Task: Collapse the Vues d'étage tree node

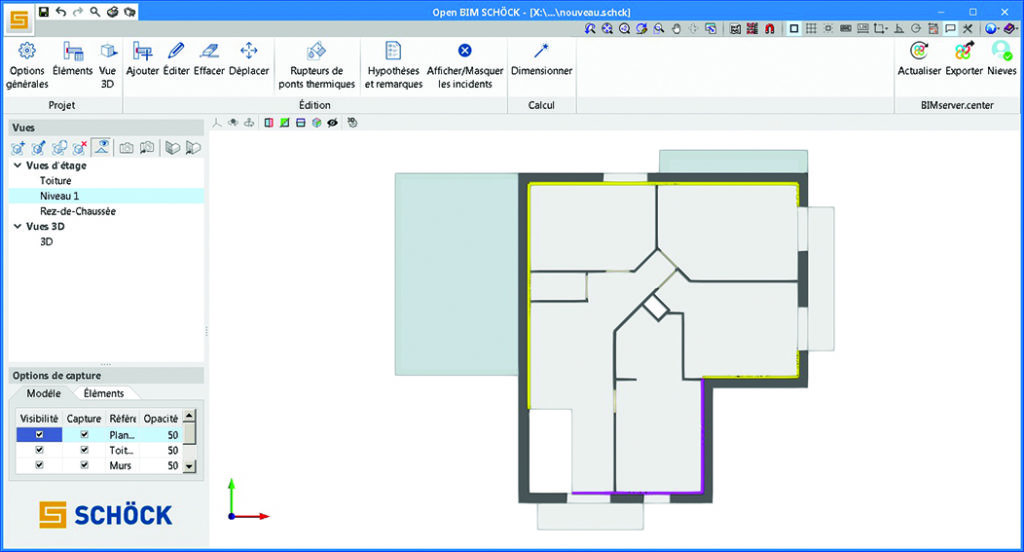Action: coord(18,166)
